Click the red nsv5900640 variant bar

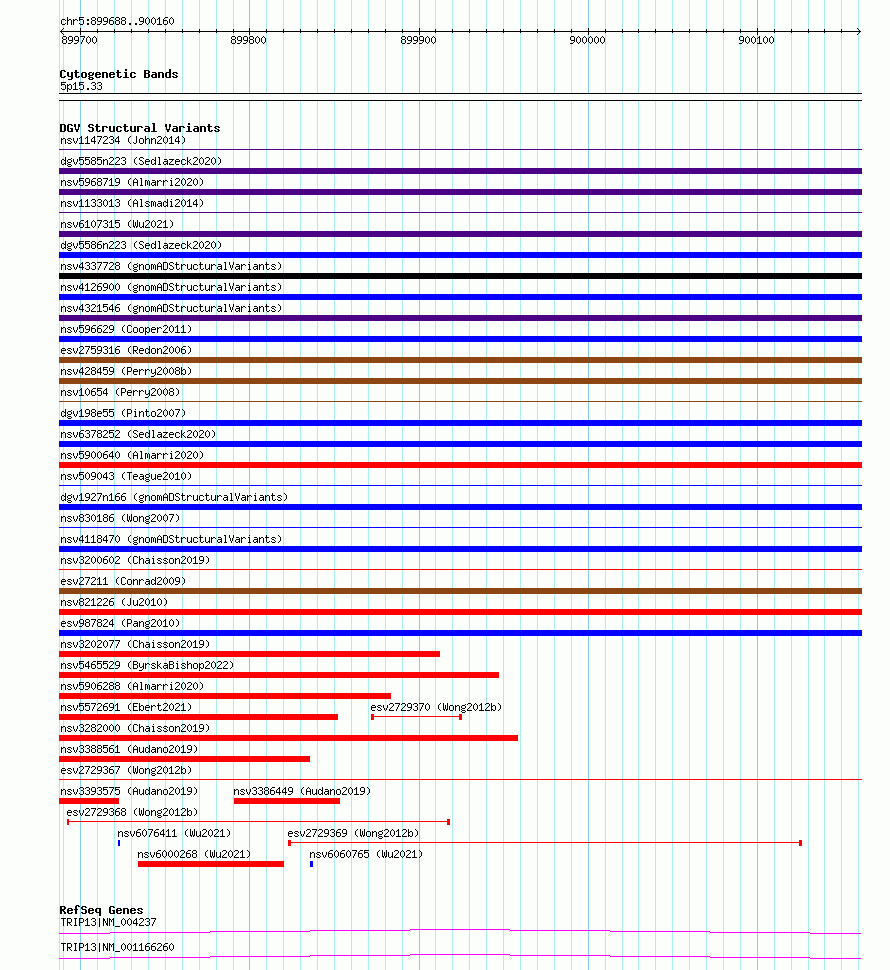460,465
